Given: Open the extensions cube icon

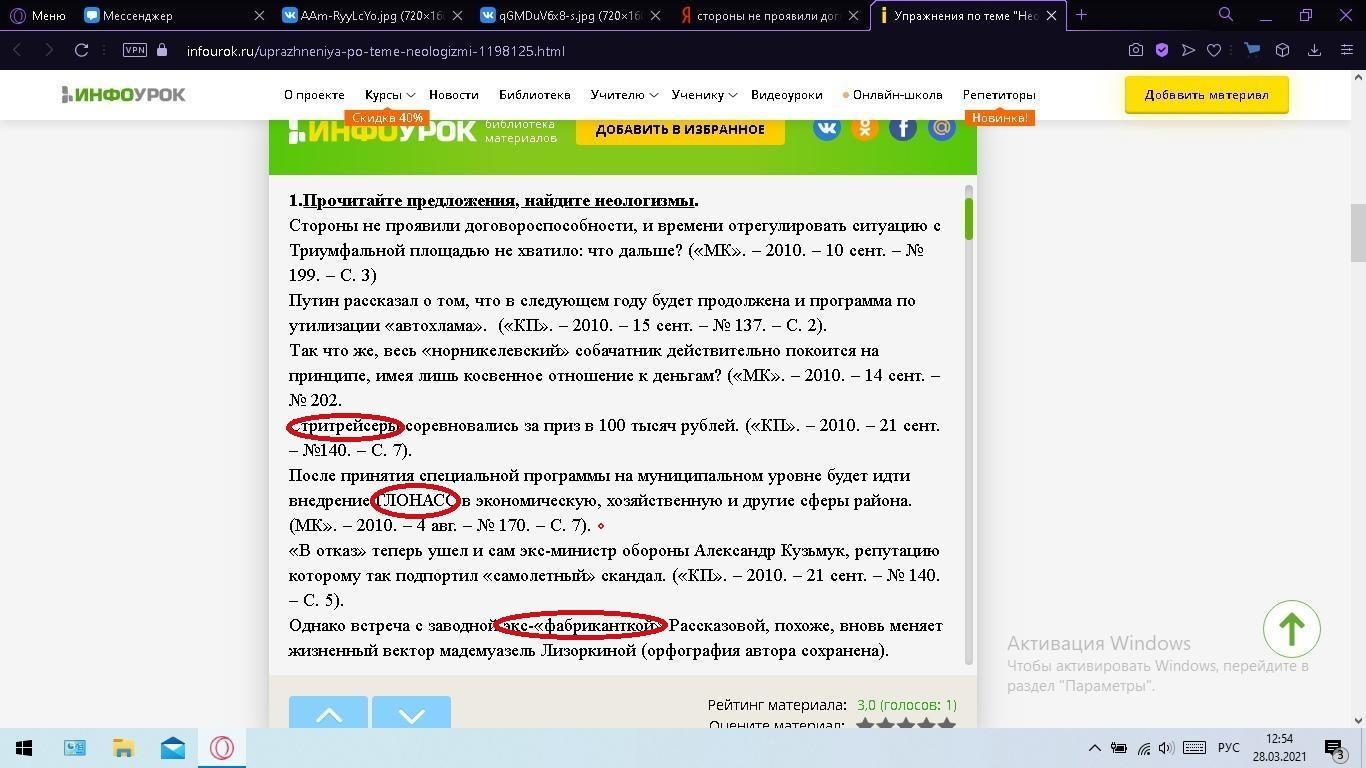Looking at the screenshot, I should pyautogui.click(x=1282, y=50).
